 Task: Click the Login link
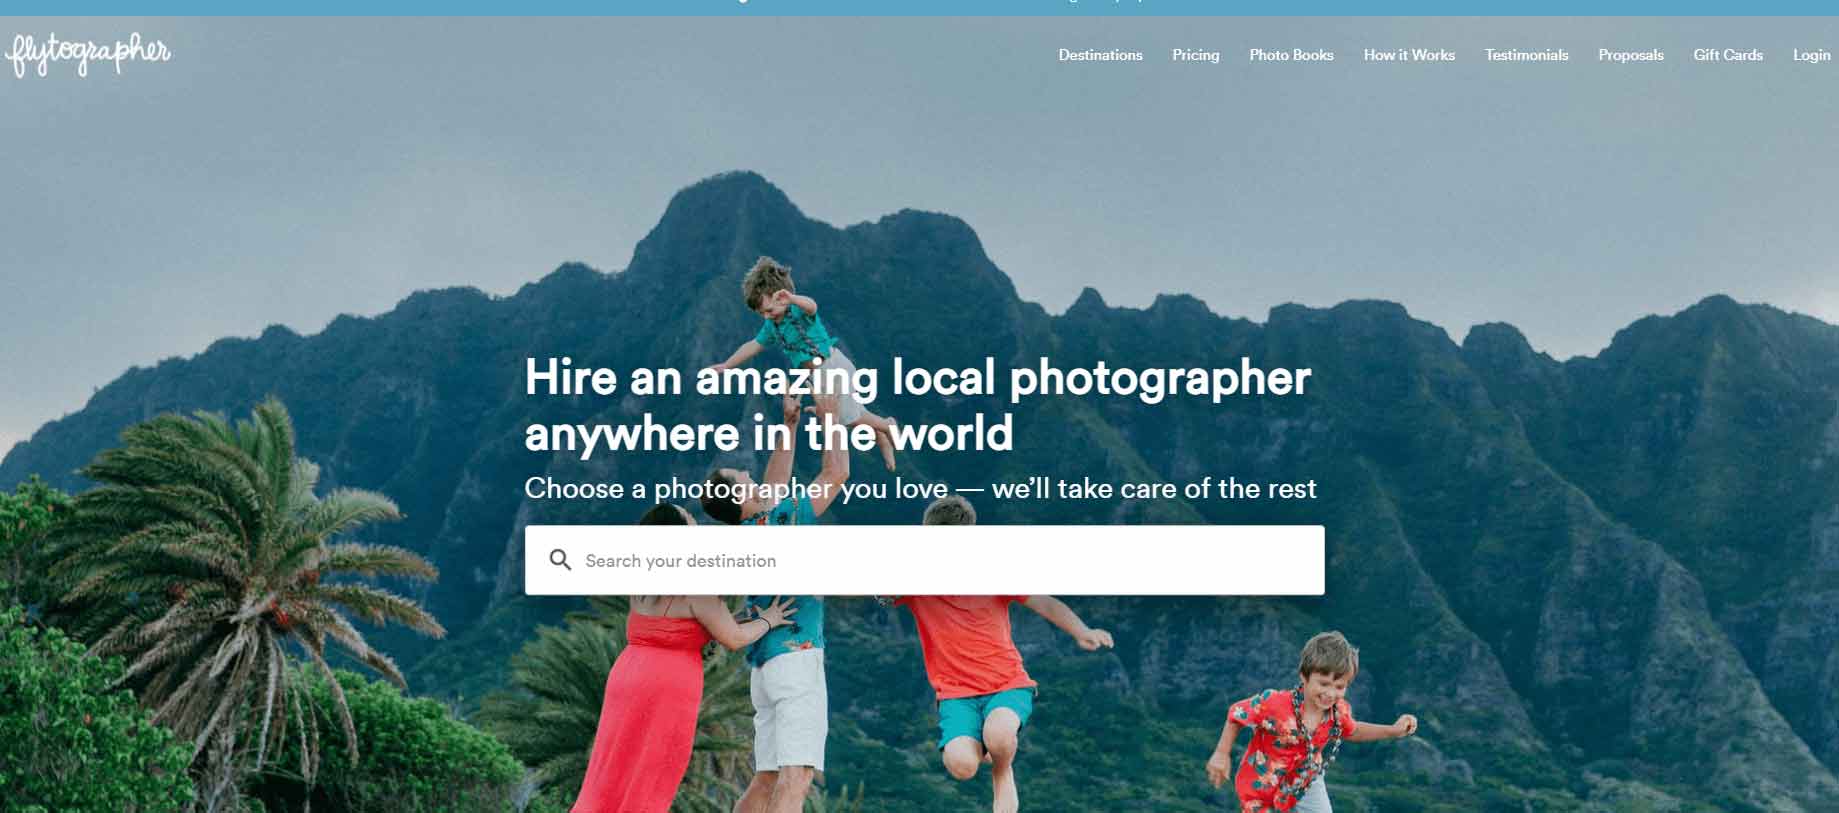pyautogui.click(x=1811, y=55)
